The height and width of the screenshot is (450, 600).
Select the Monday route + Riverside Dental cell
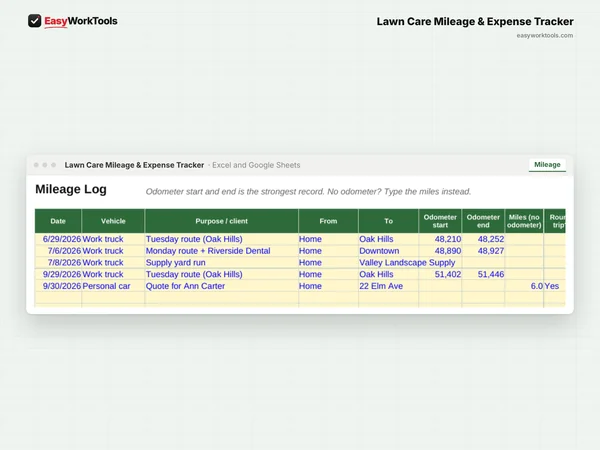[x=222, y=251]
